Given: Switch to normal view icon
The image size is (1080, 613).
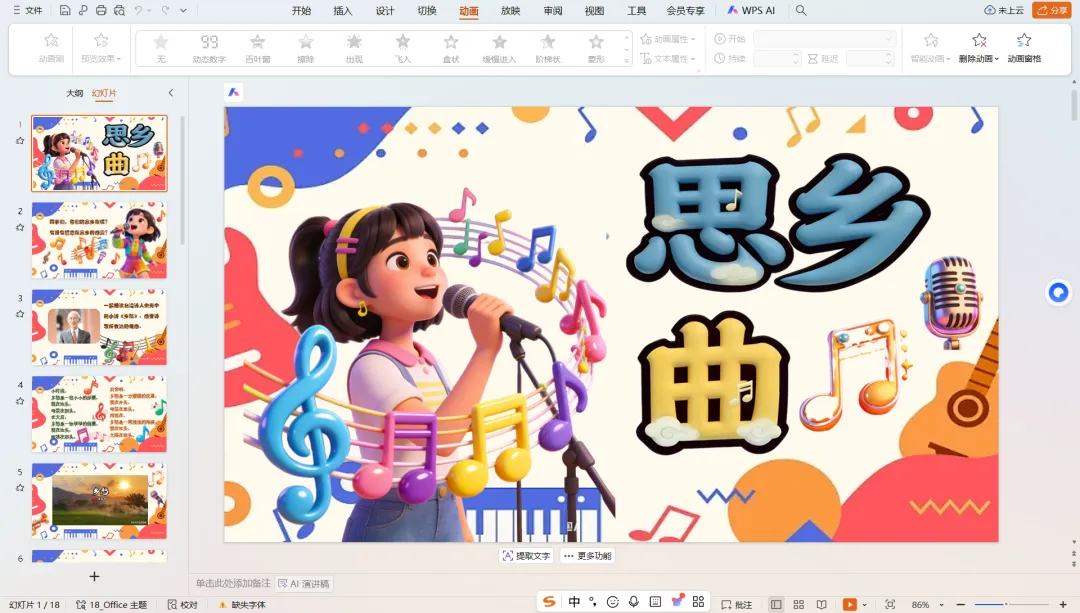Looking at the screenshot, I should click(x=776, y=605).
